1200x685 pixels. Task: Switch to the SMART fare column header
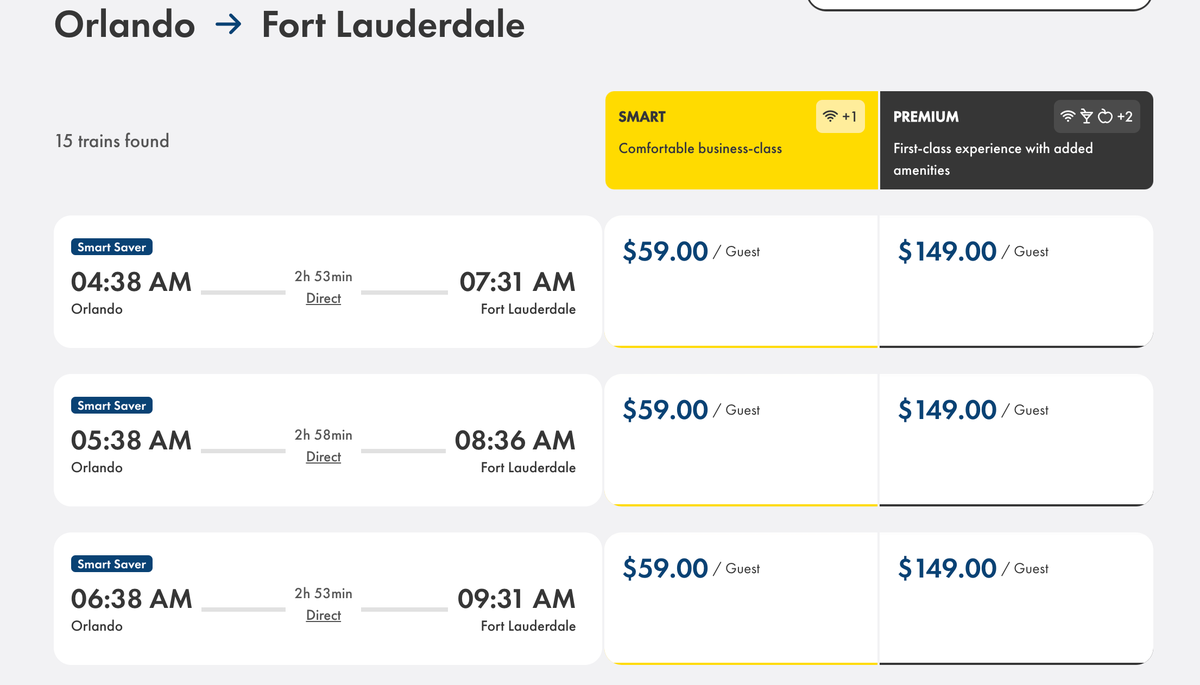coord(740,140)
